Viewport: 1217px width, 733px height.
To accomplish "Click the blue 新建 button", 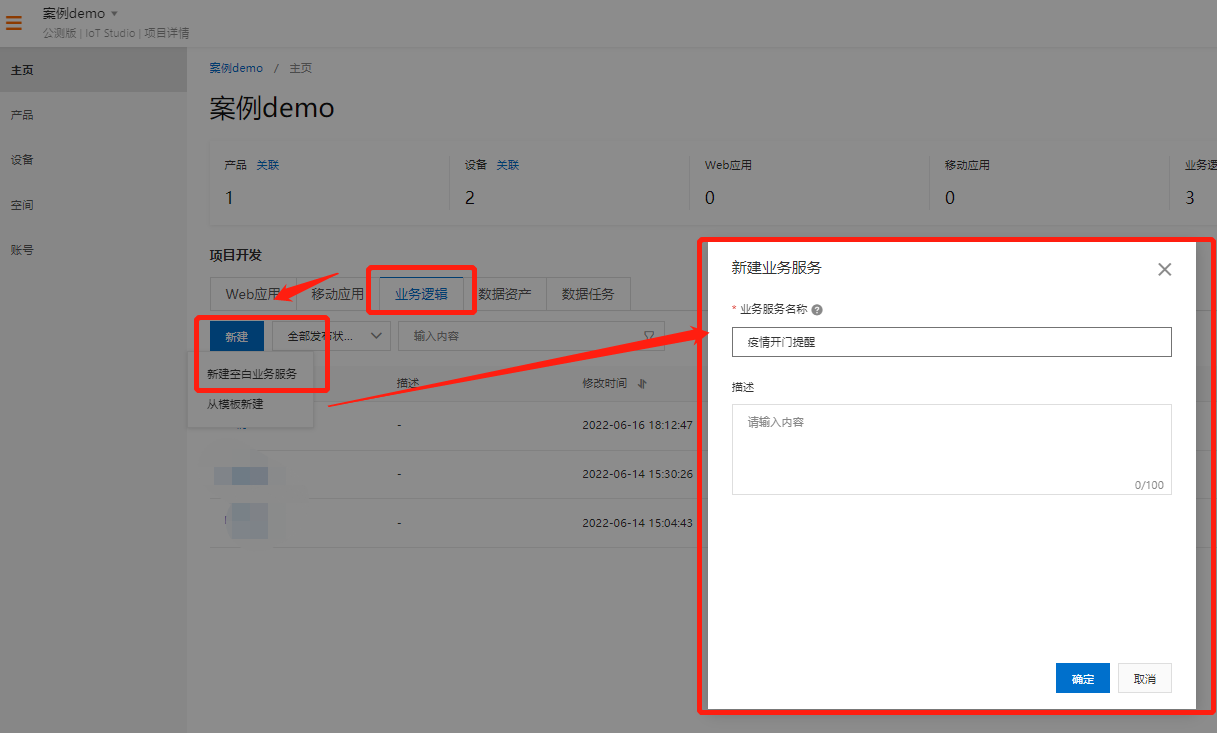I will pyautogui.click(x=237, y=336).
